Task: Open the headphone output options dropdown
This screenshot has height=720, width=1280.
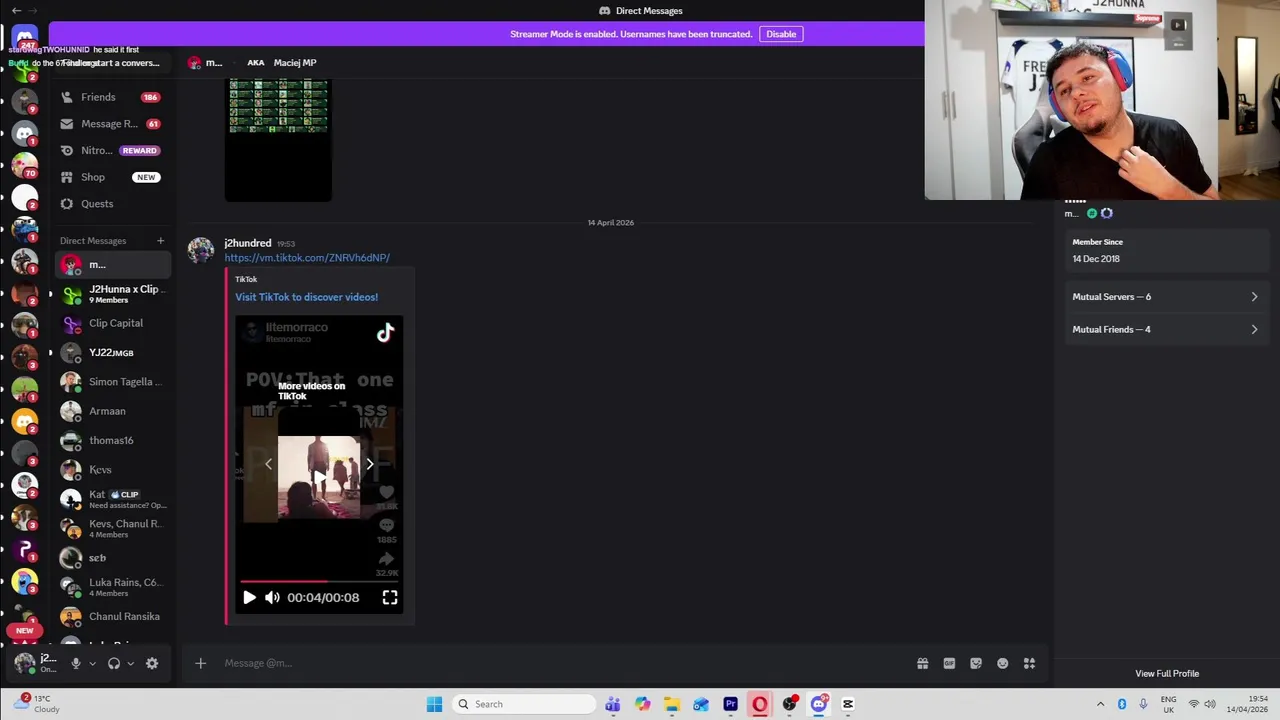Action: tap(130, 663)
